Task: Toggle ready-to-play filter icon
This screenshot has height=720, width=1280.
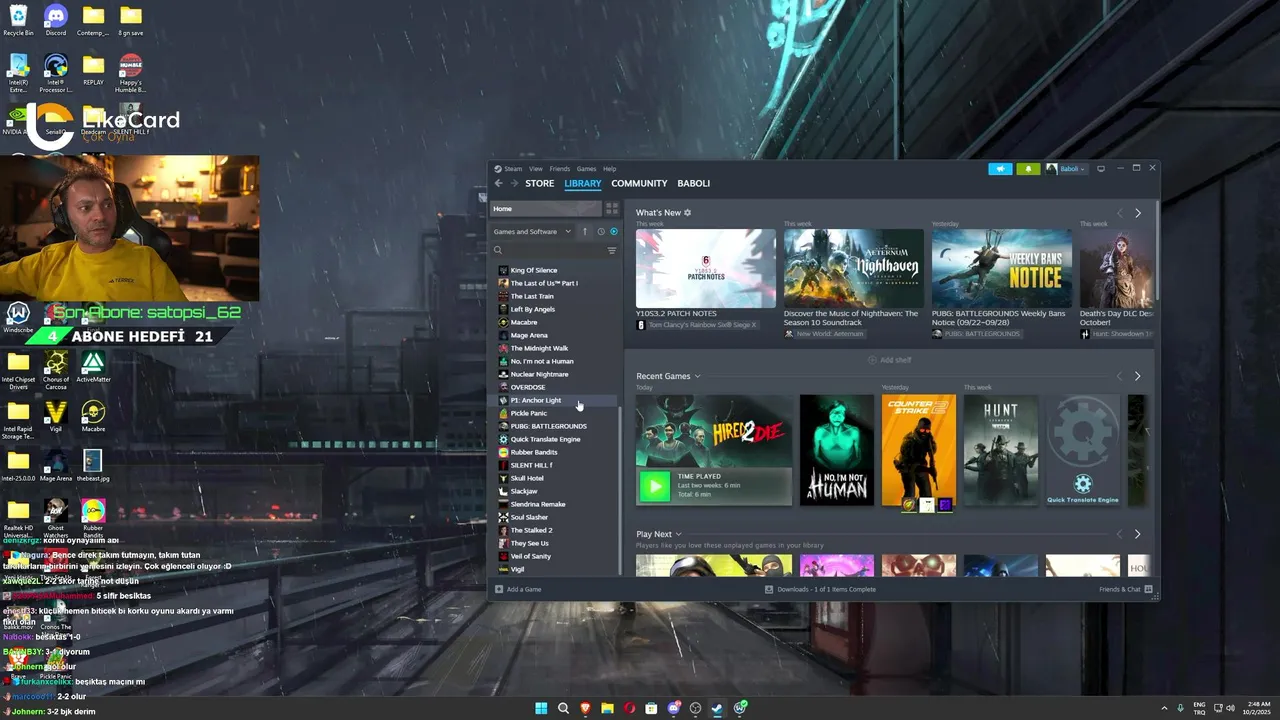Action: [614, 231]
